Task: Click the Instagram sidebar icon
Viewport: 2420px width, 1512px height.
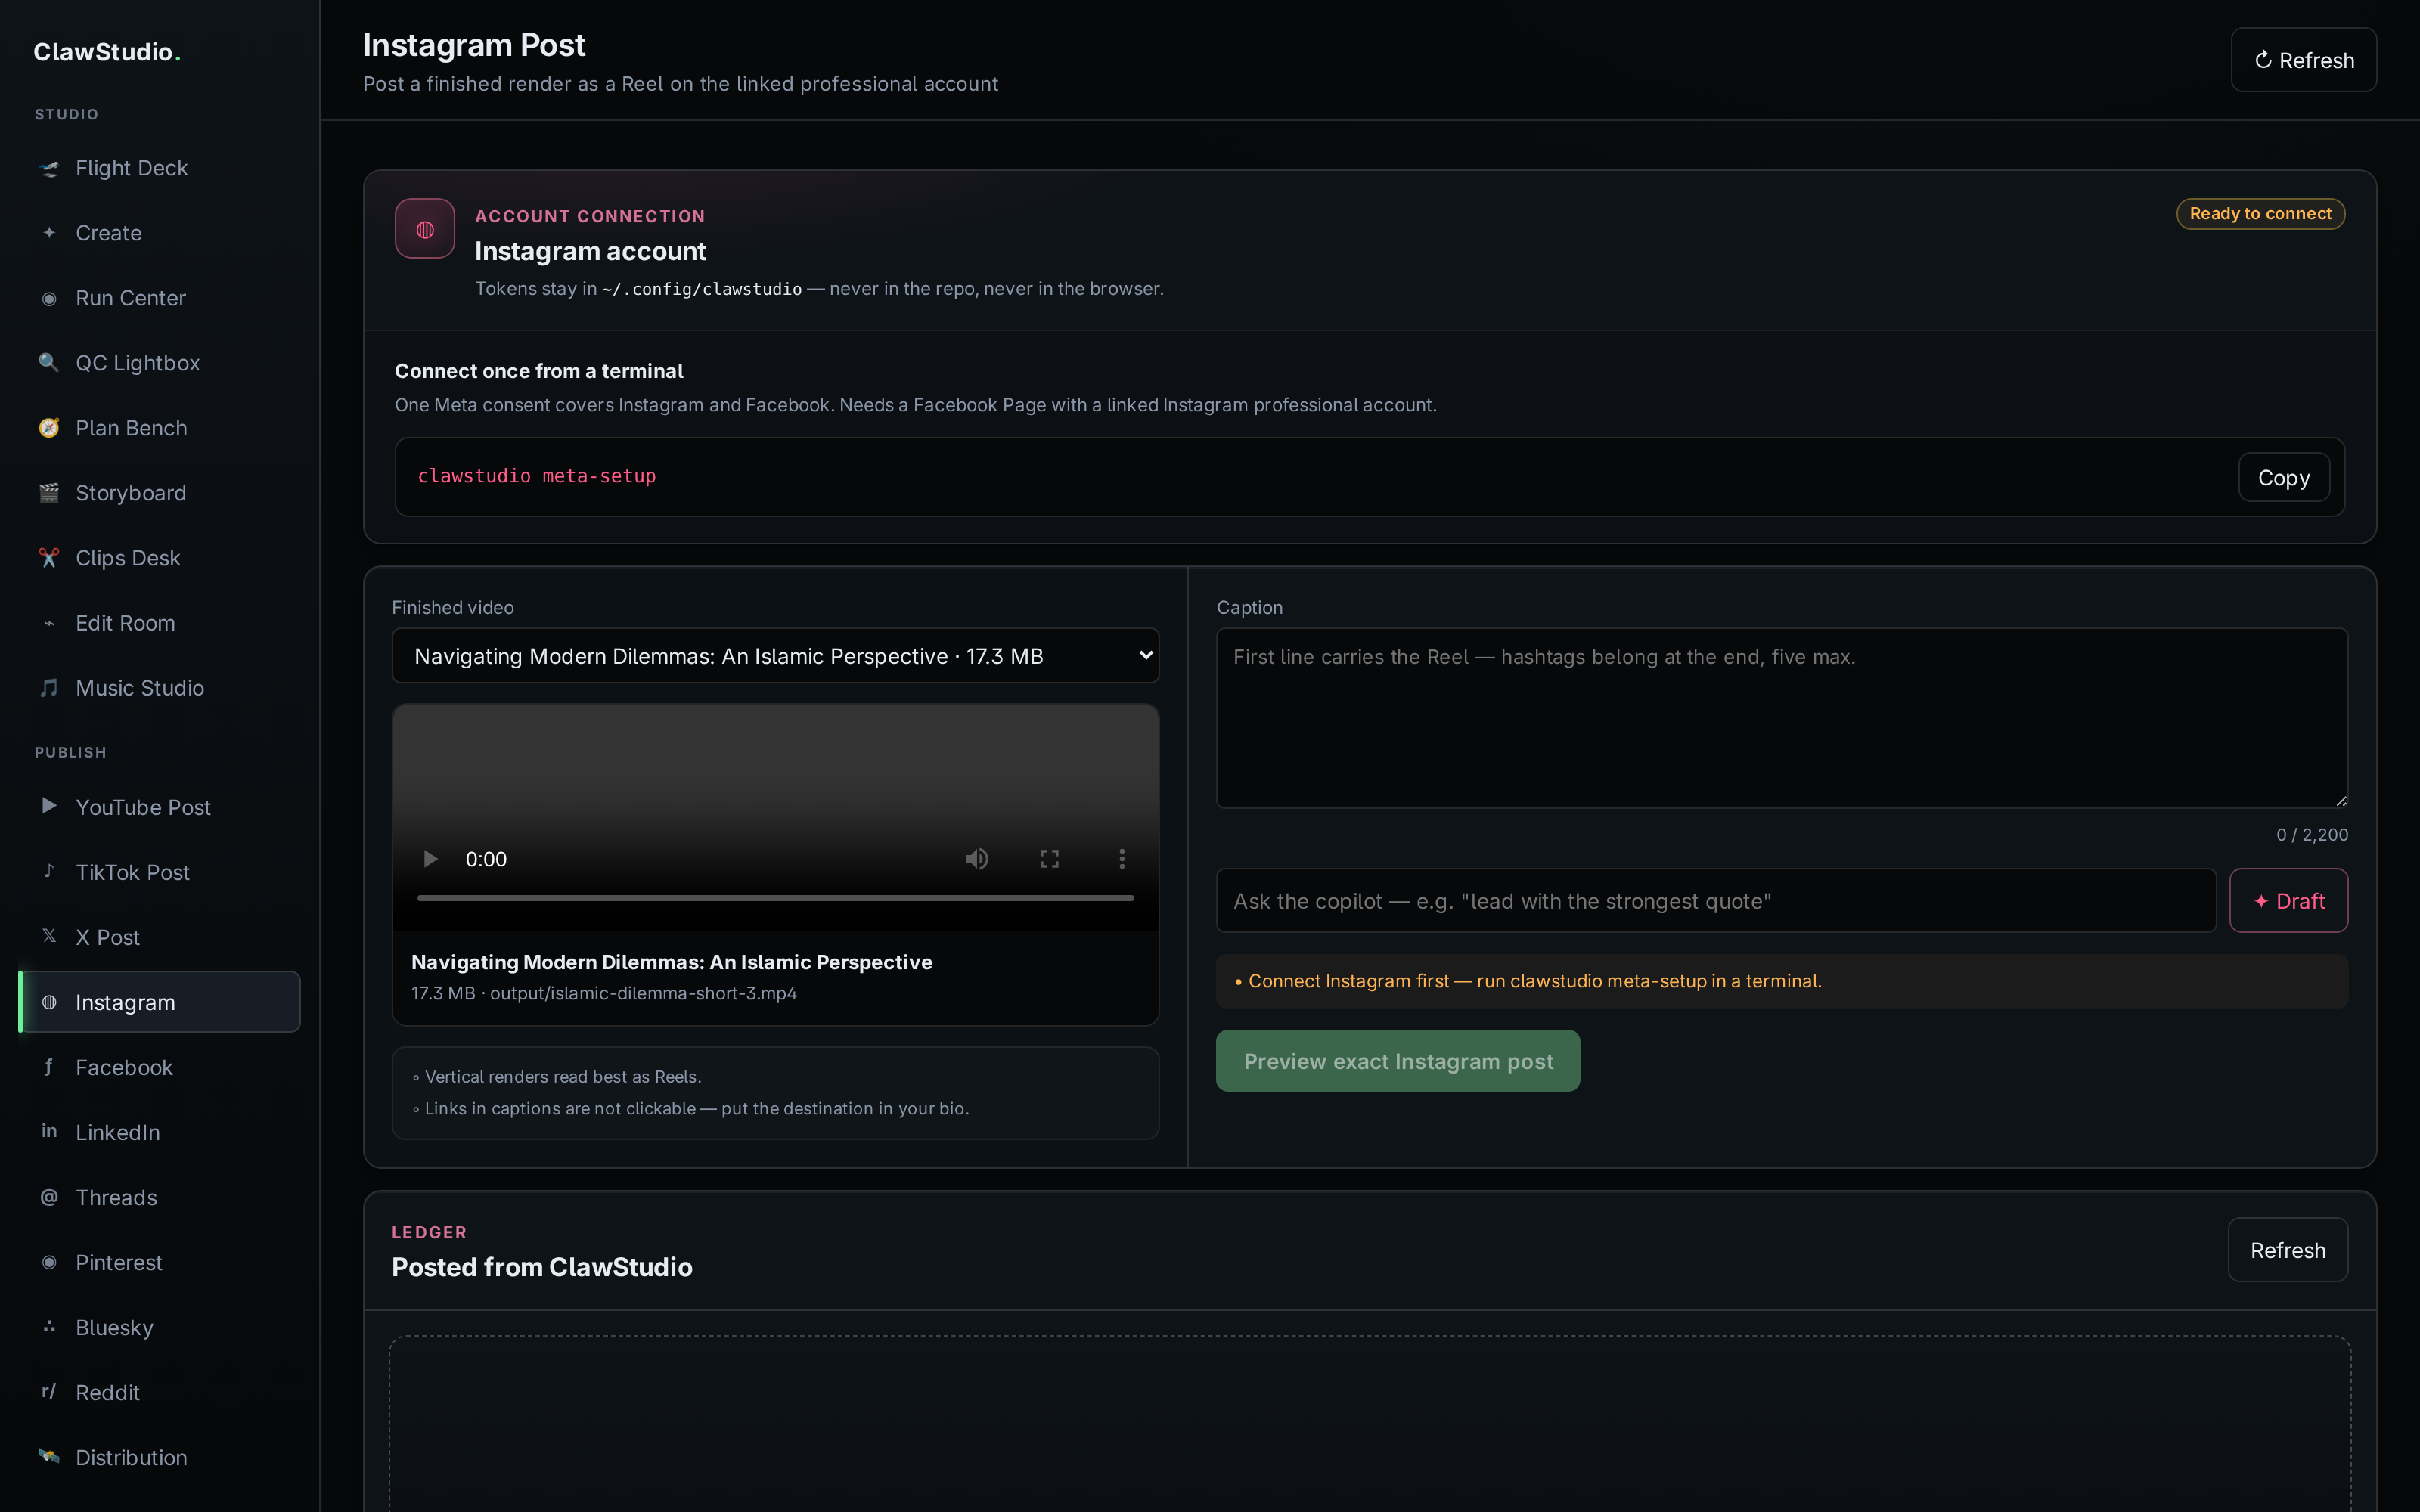Action: [x=49, y=1002]
